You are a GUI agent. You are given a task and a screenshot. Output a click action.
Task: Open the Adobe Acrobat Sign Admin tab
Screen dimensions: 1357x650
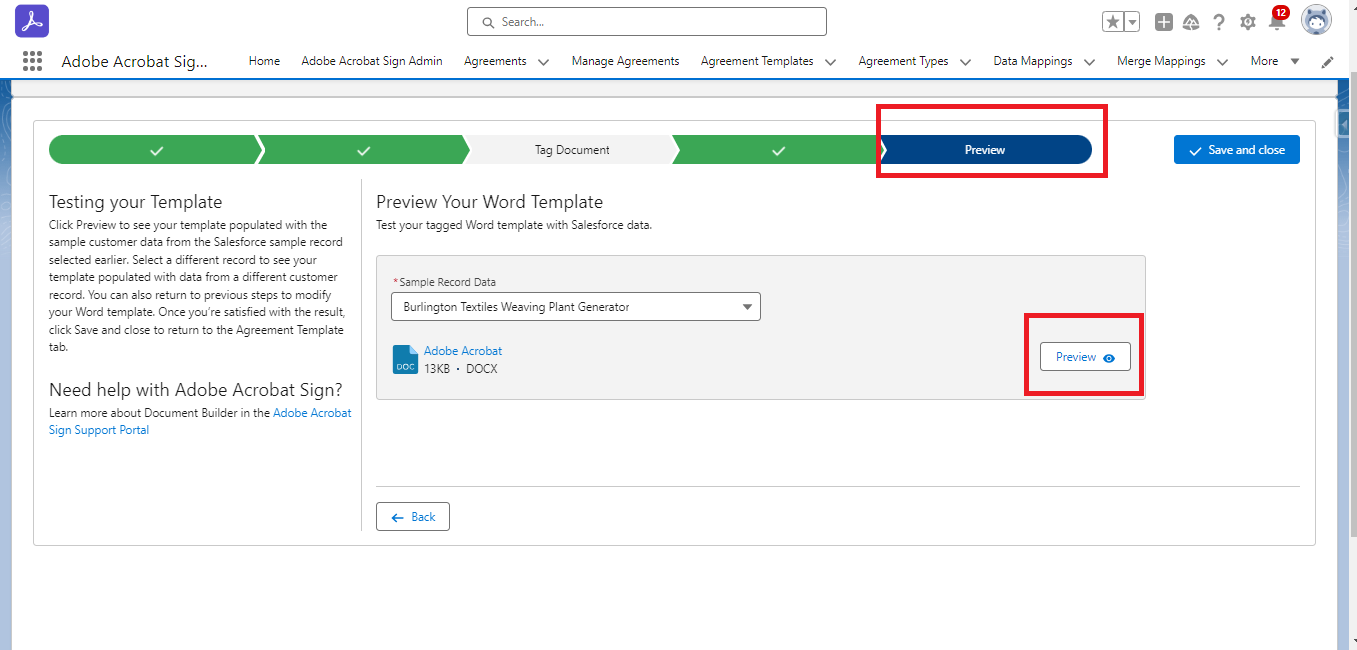pyautogui.click(x=372, y=61)
